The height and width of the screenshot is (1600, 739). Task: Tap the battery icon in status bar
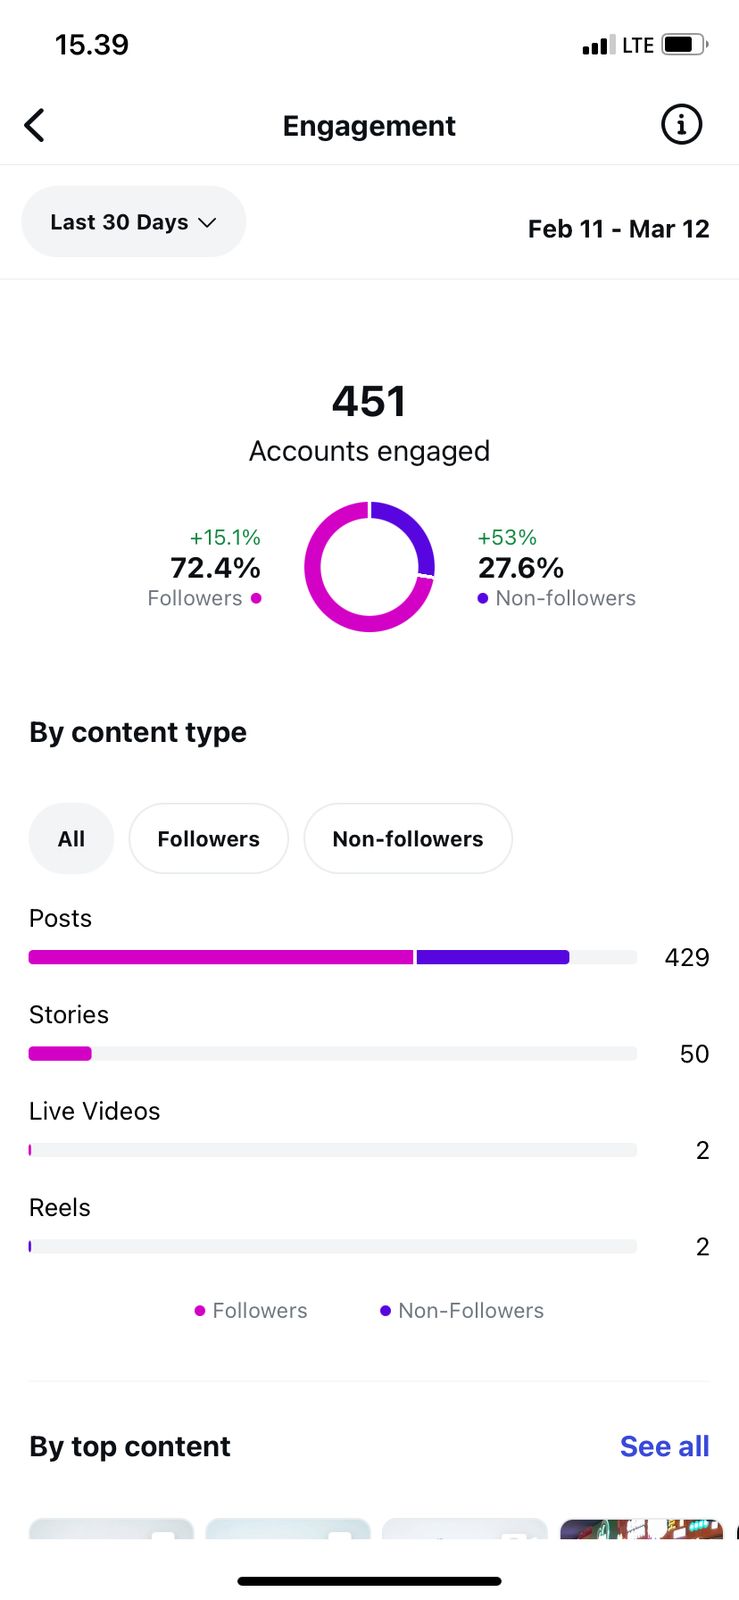683,45
